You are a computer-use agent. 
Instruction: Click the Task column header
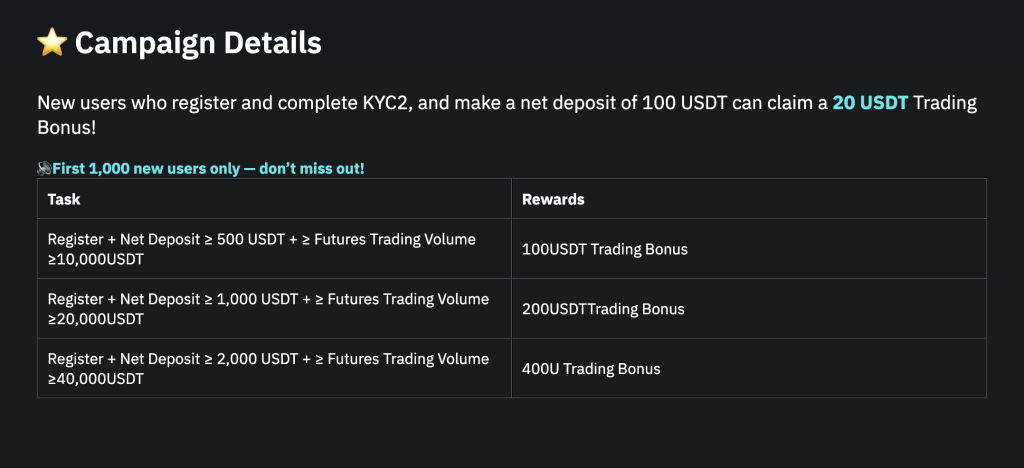[x=64, y=199]
